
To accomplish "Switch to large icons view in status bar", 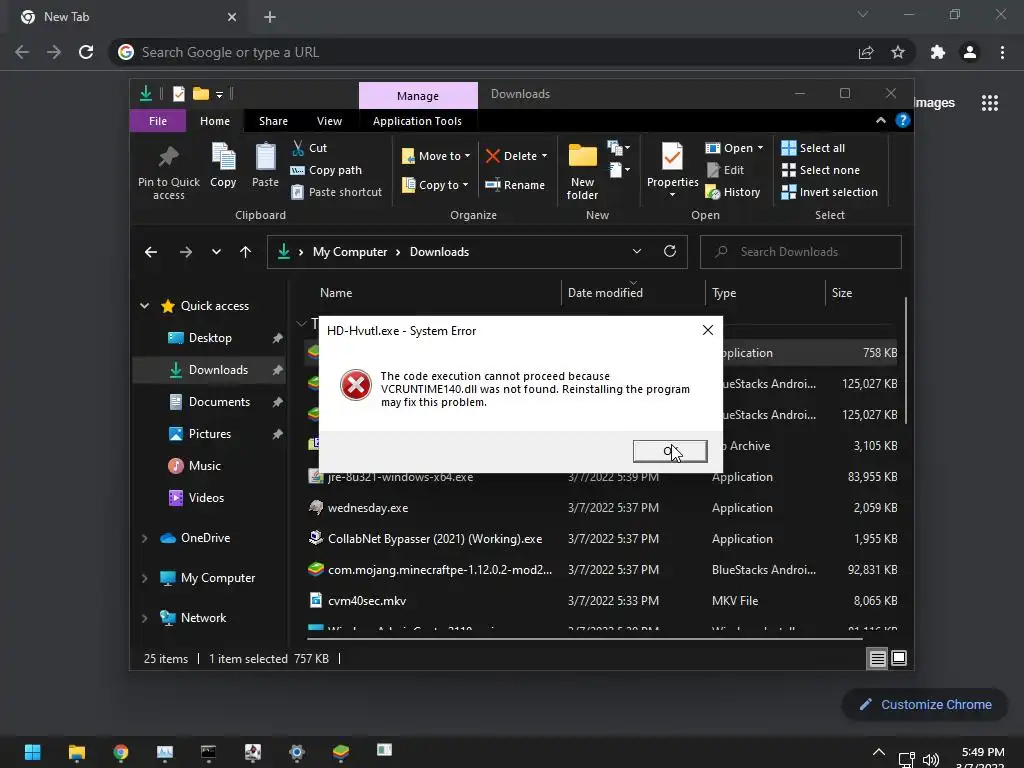I will point(899,658).
